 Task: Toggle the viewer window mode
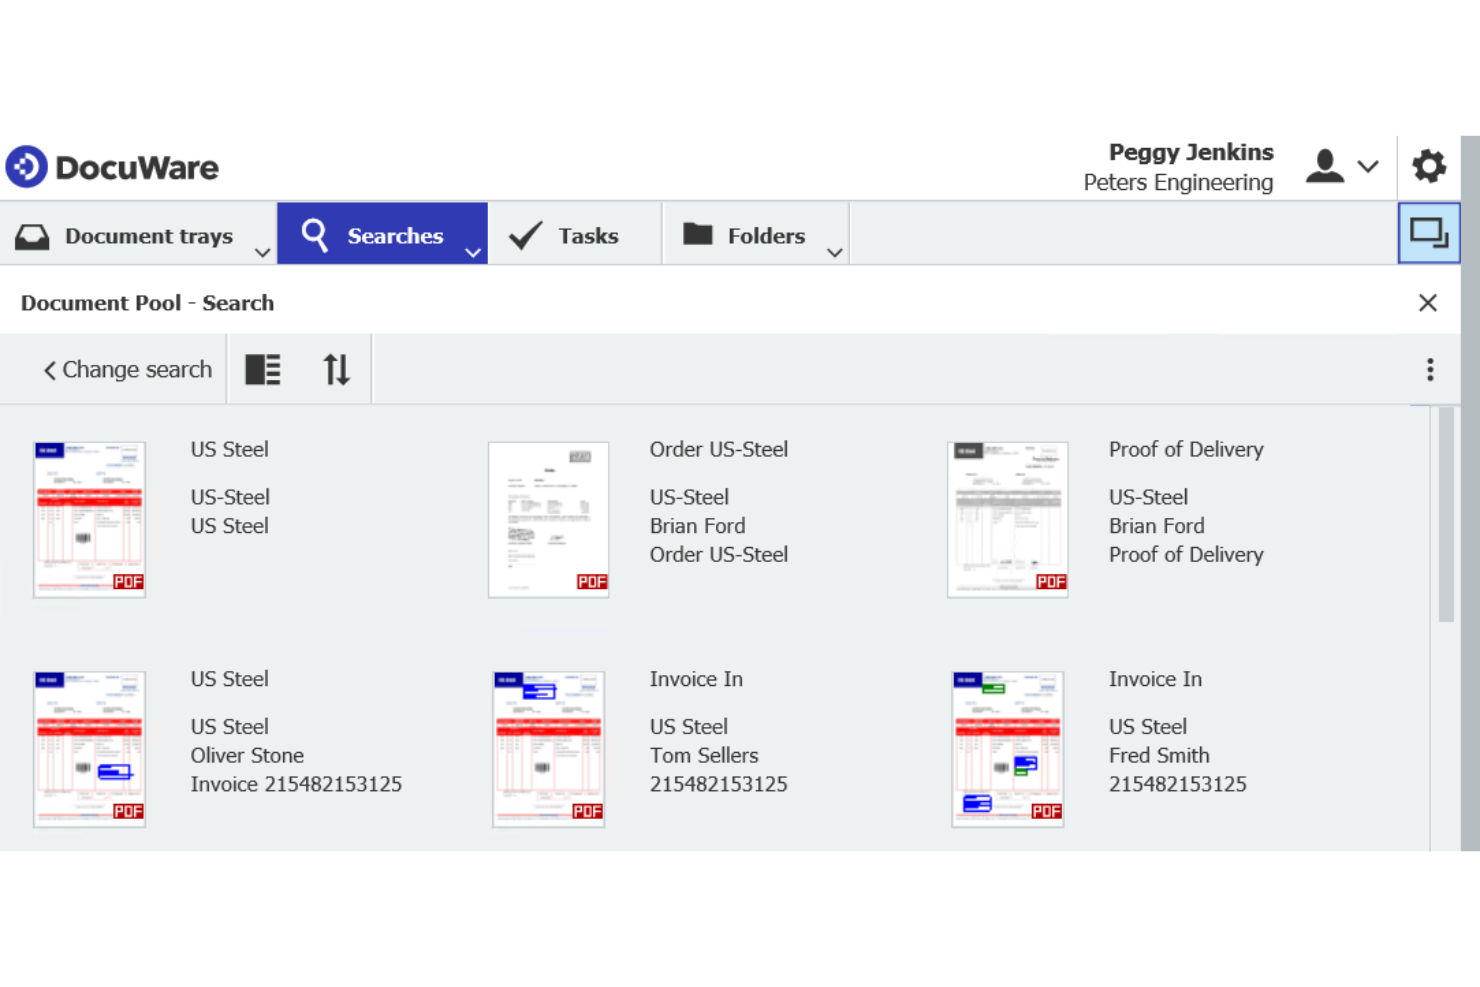(1428, 233)
